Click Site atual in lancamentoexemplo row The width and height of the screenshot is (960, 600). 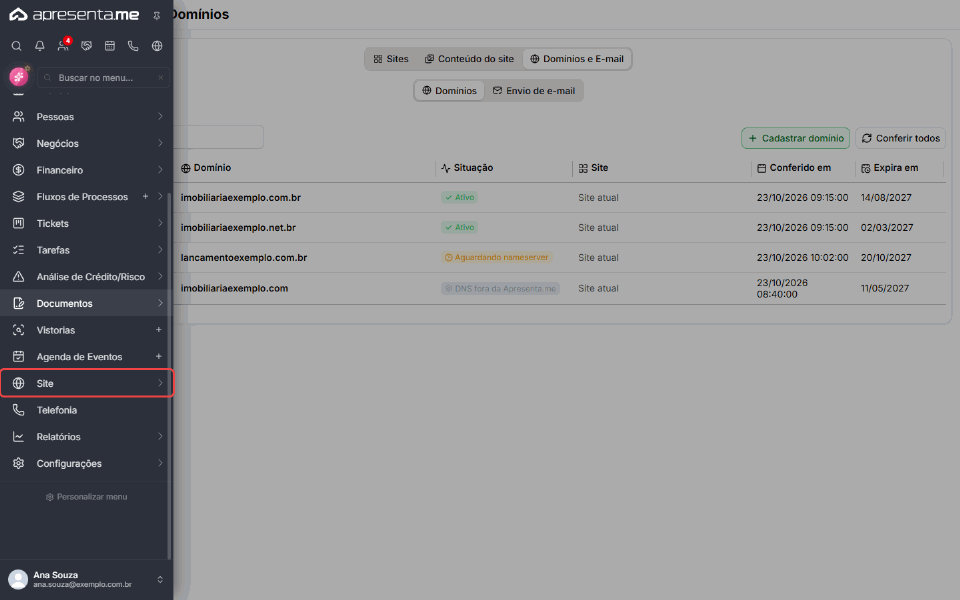(598, 258)
